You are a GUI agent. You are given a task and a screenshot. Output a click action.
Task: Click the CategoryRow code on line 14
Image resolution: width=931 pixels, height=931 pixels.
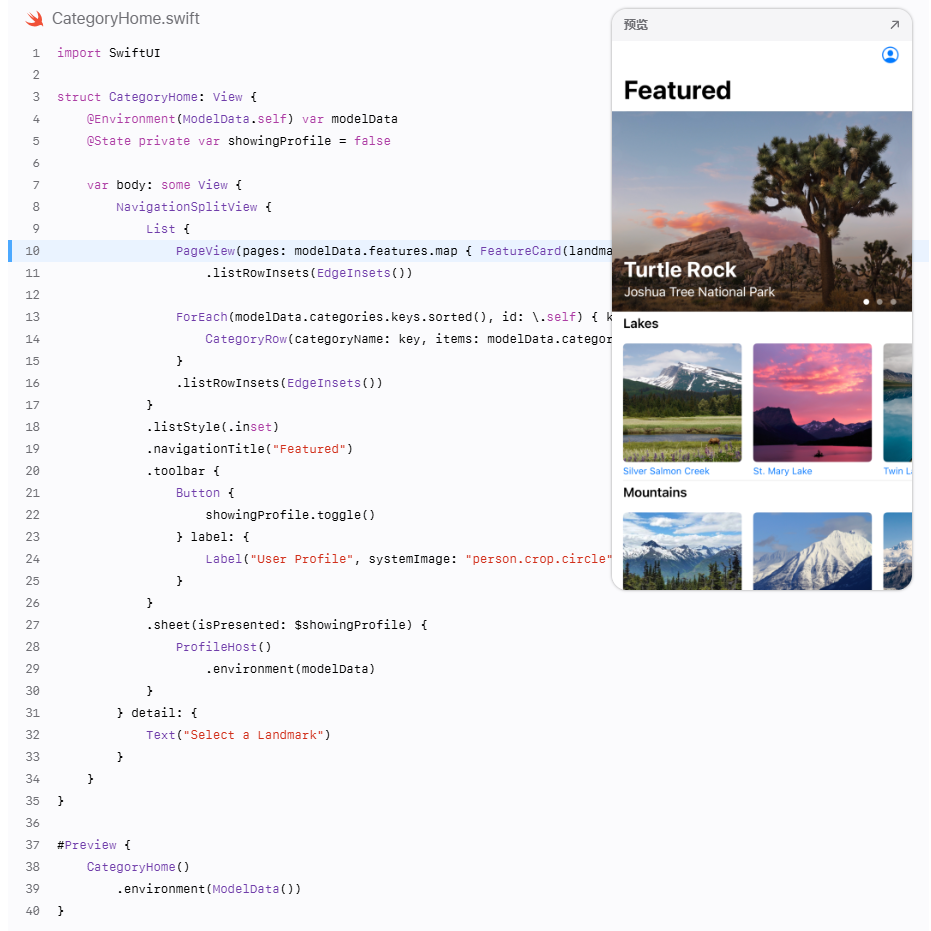click(408, 338)
